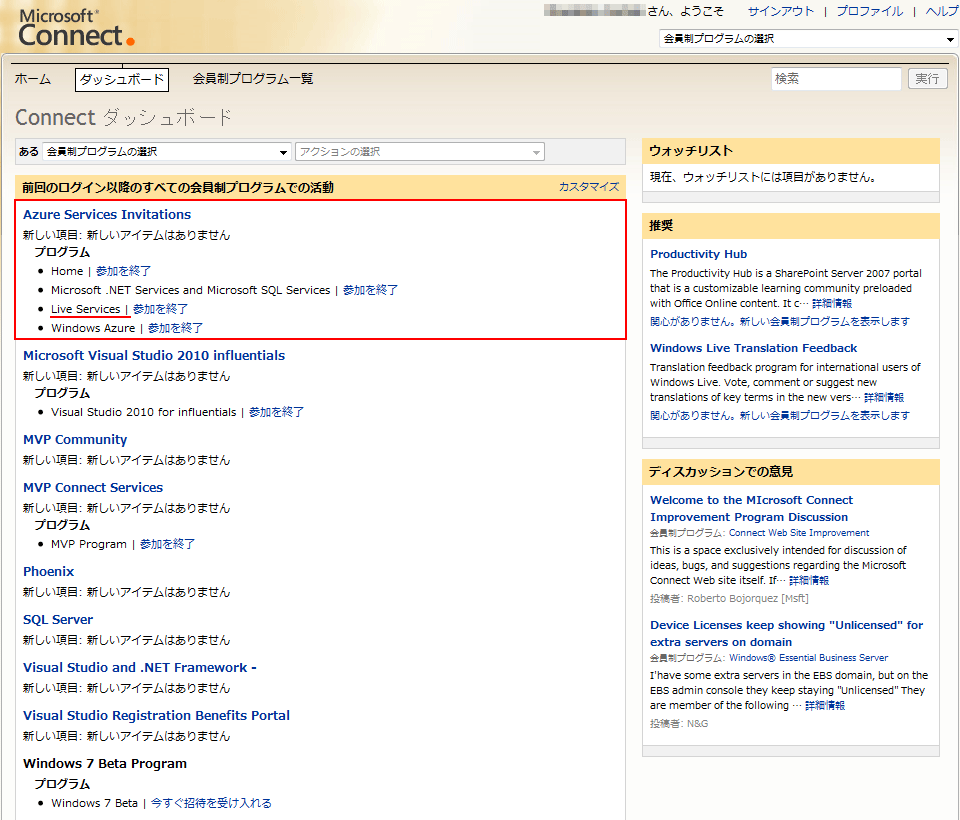Expand the dashboard 会員制プログラムの選択 filter dropdown
The image size is (960, 820).
pos(166,152)
